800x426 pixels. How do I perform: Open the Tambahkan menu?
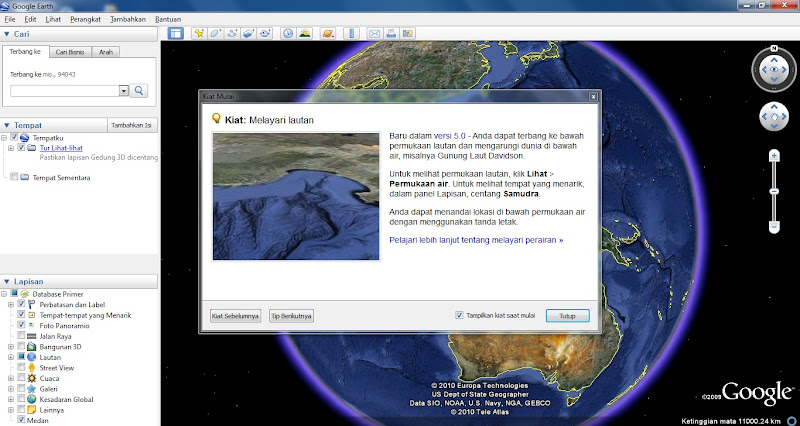click(128, 19)
